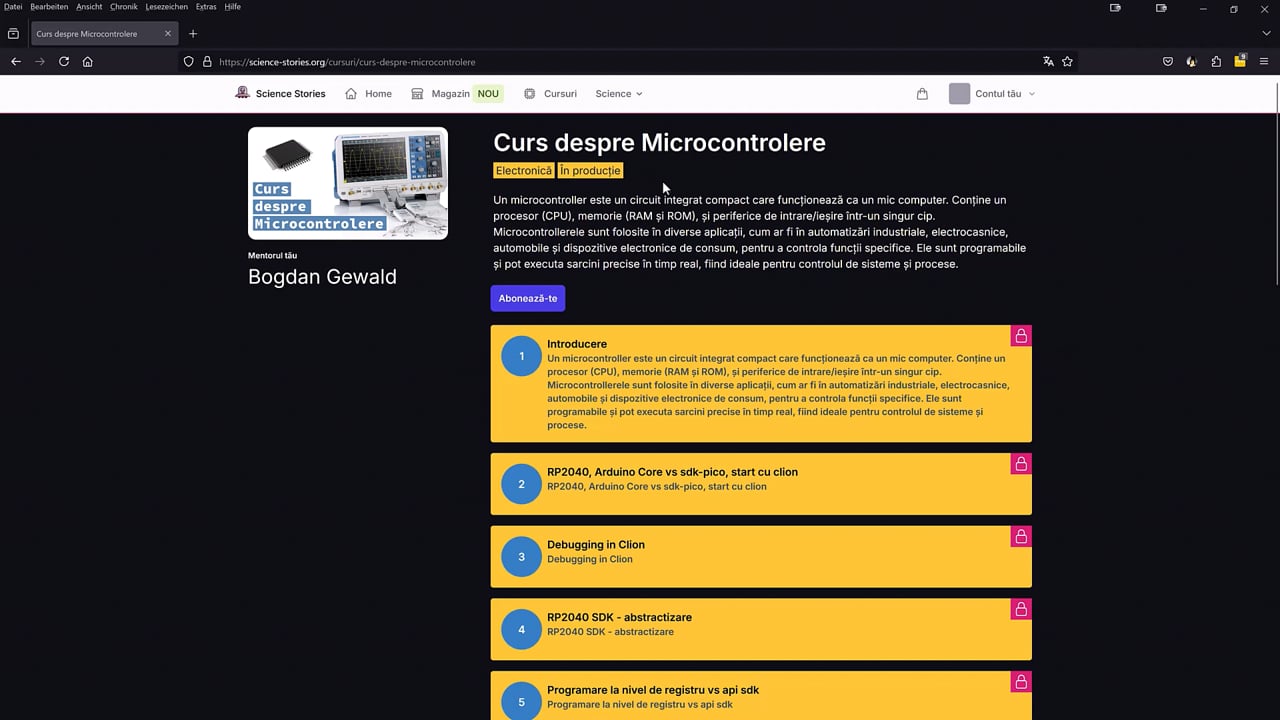Open the Chronik menu in menu bar
1280x720 pixels.
(124, 7)
